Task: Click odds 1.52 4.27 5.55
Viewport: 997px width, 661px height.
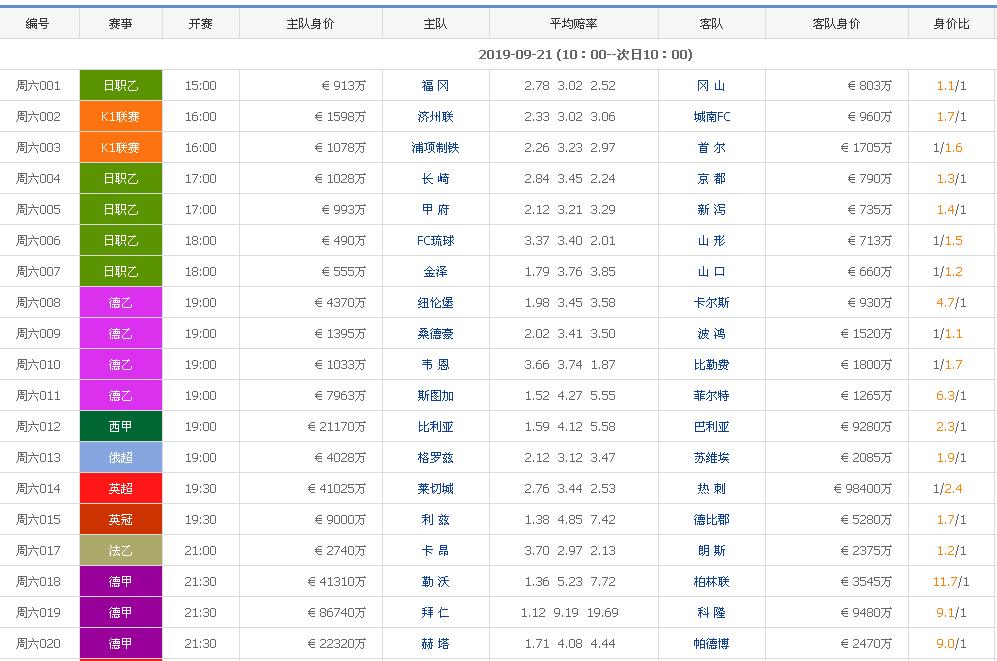Action: [570, 396]
